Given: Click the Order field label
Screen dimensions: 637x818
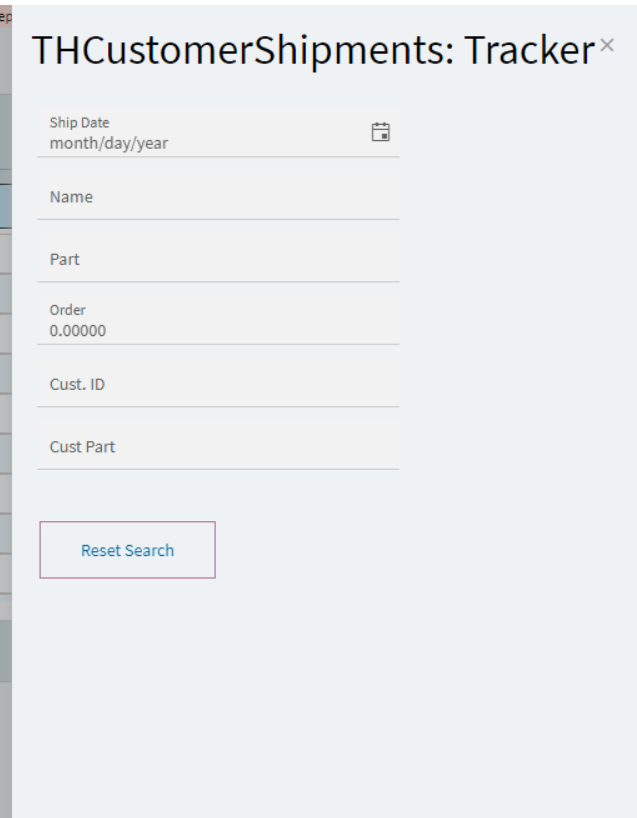Looking at the screenshot, I should [67, 310].
